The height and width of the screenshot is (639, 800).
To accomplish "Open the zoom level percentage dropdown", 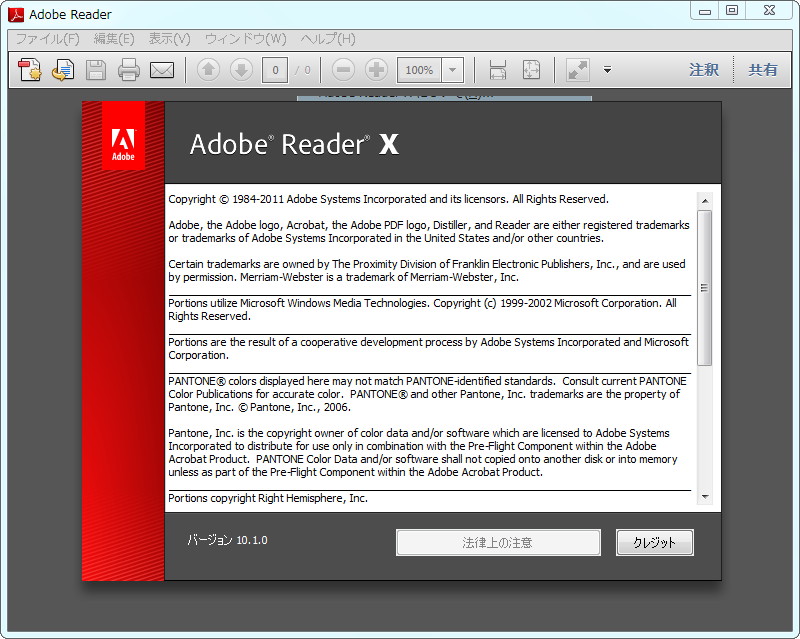I will click(x=452, y=70).
